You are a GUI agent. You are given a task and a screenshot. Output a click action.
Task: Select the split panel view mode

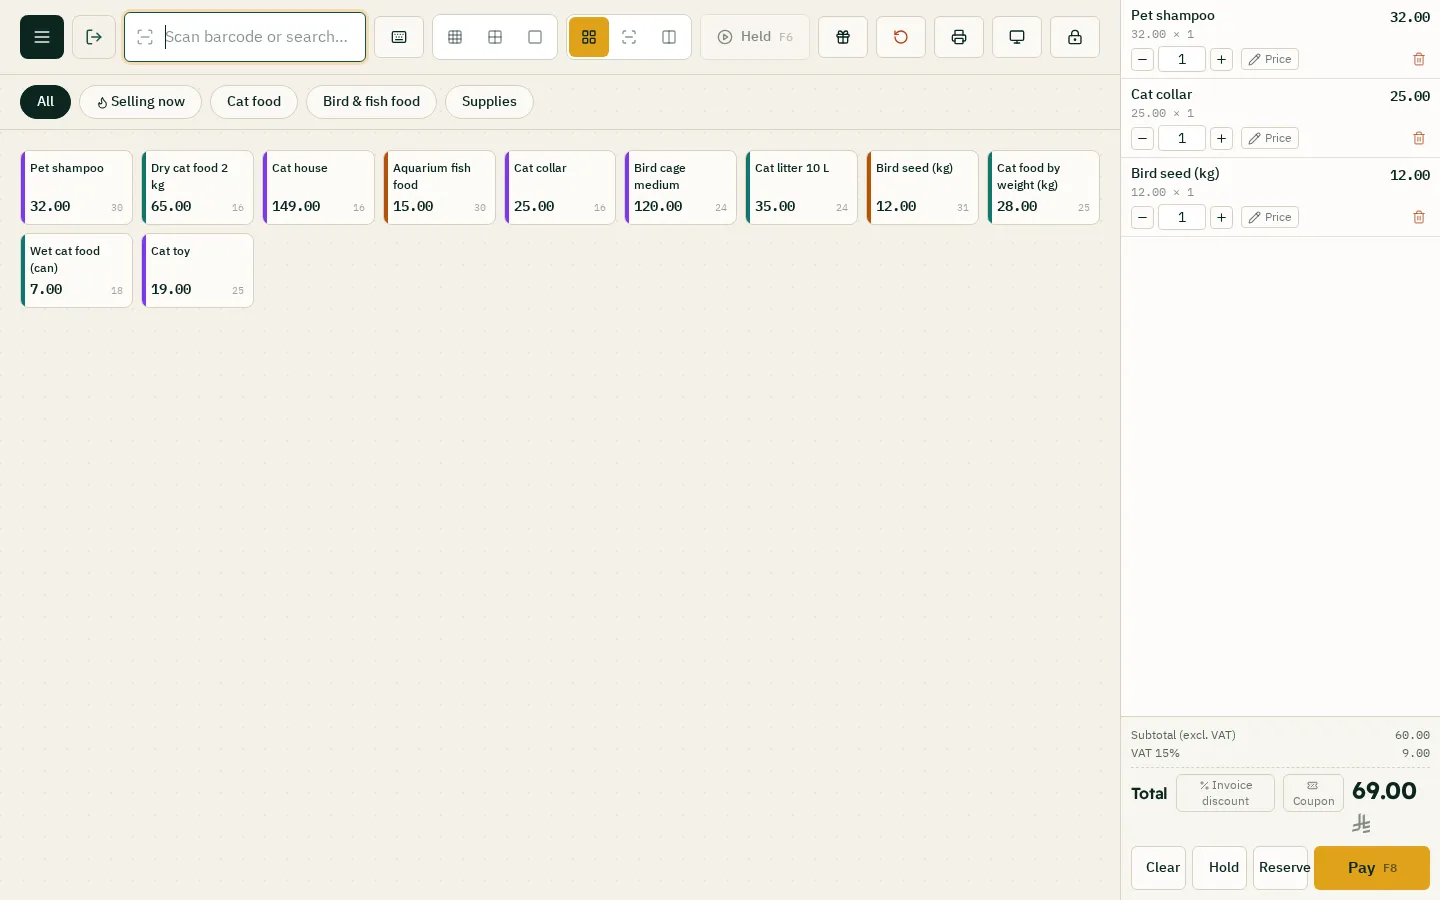pyautogui.click(x=669, y=37)
